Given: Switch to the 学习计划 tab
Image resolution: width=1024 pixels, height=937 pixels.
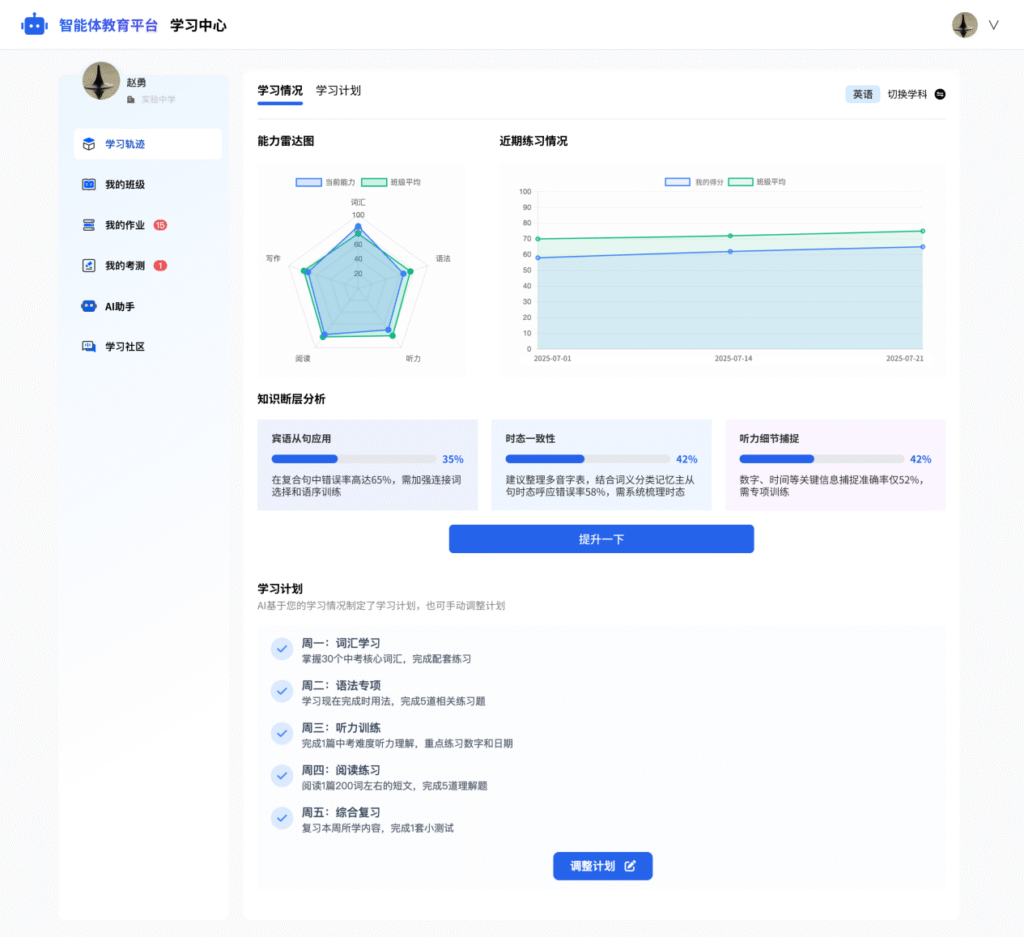Looking at the screenshot, I should click(x=338, y=91).
